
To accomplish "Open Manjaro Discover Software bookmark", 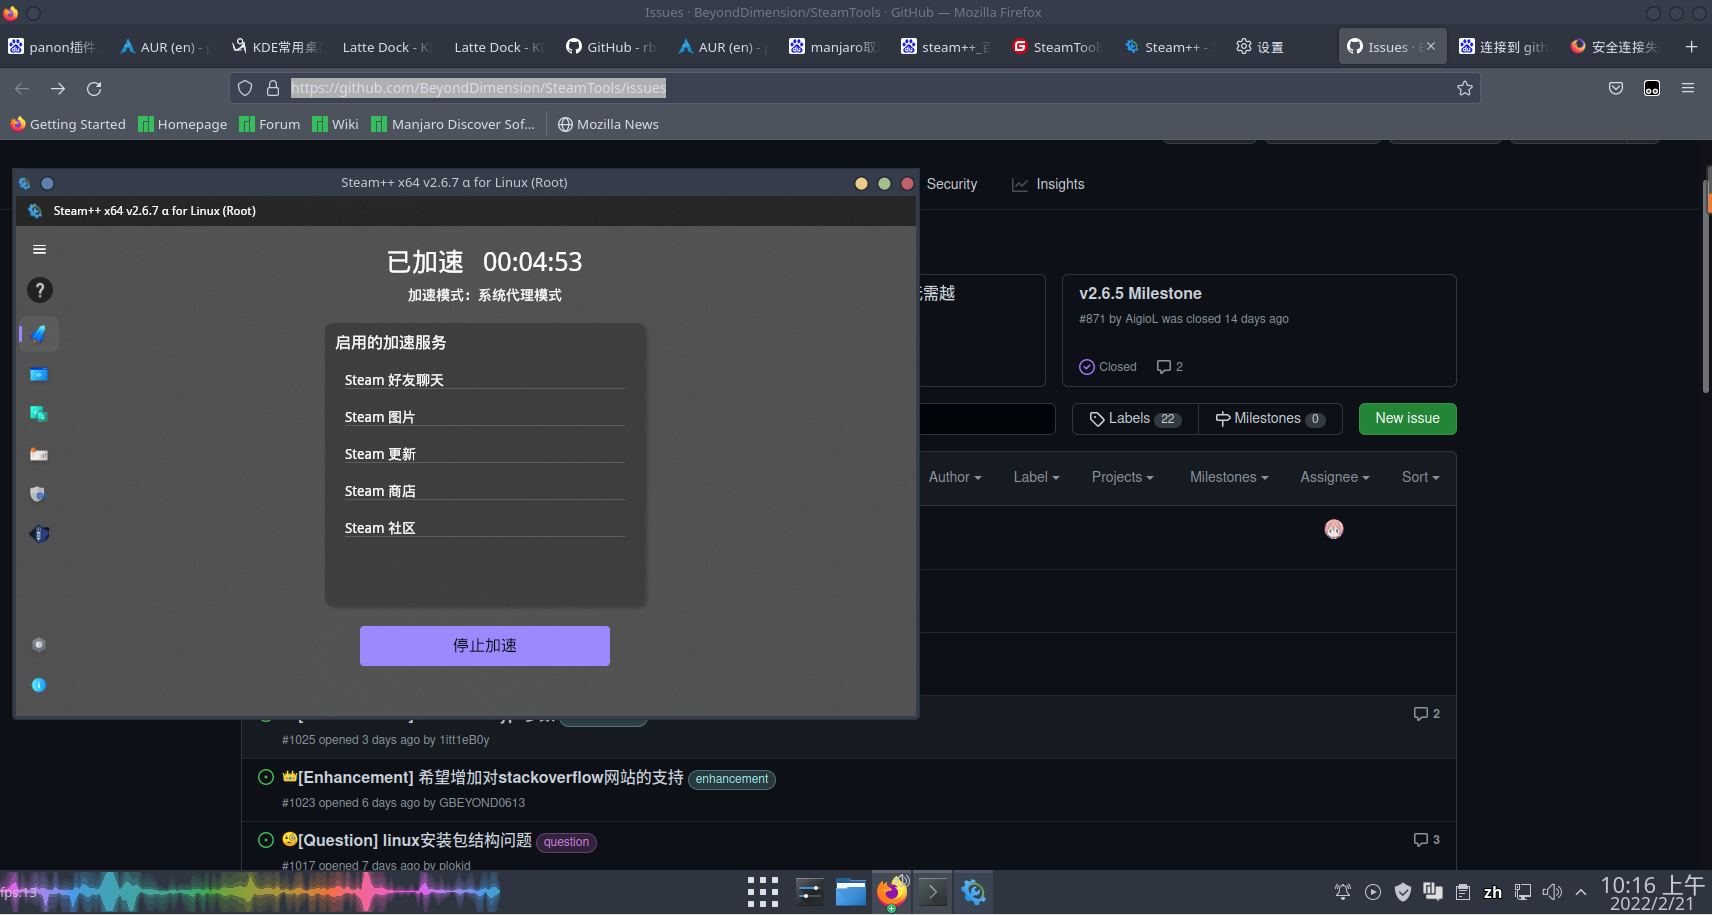I will point(453,125).
